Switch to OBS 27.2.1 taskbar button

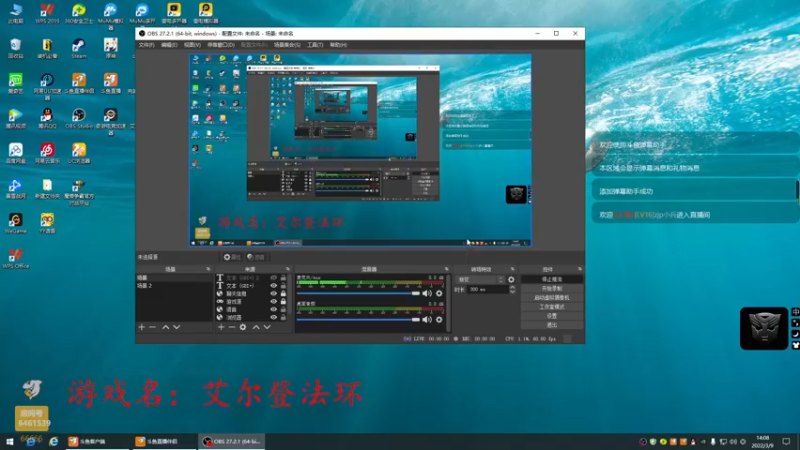(x=232, y=441)
